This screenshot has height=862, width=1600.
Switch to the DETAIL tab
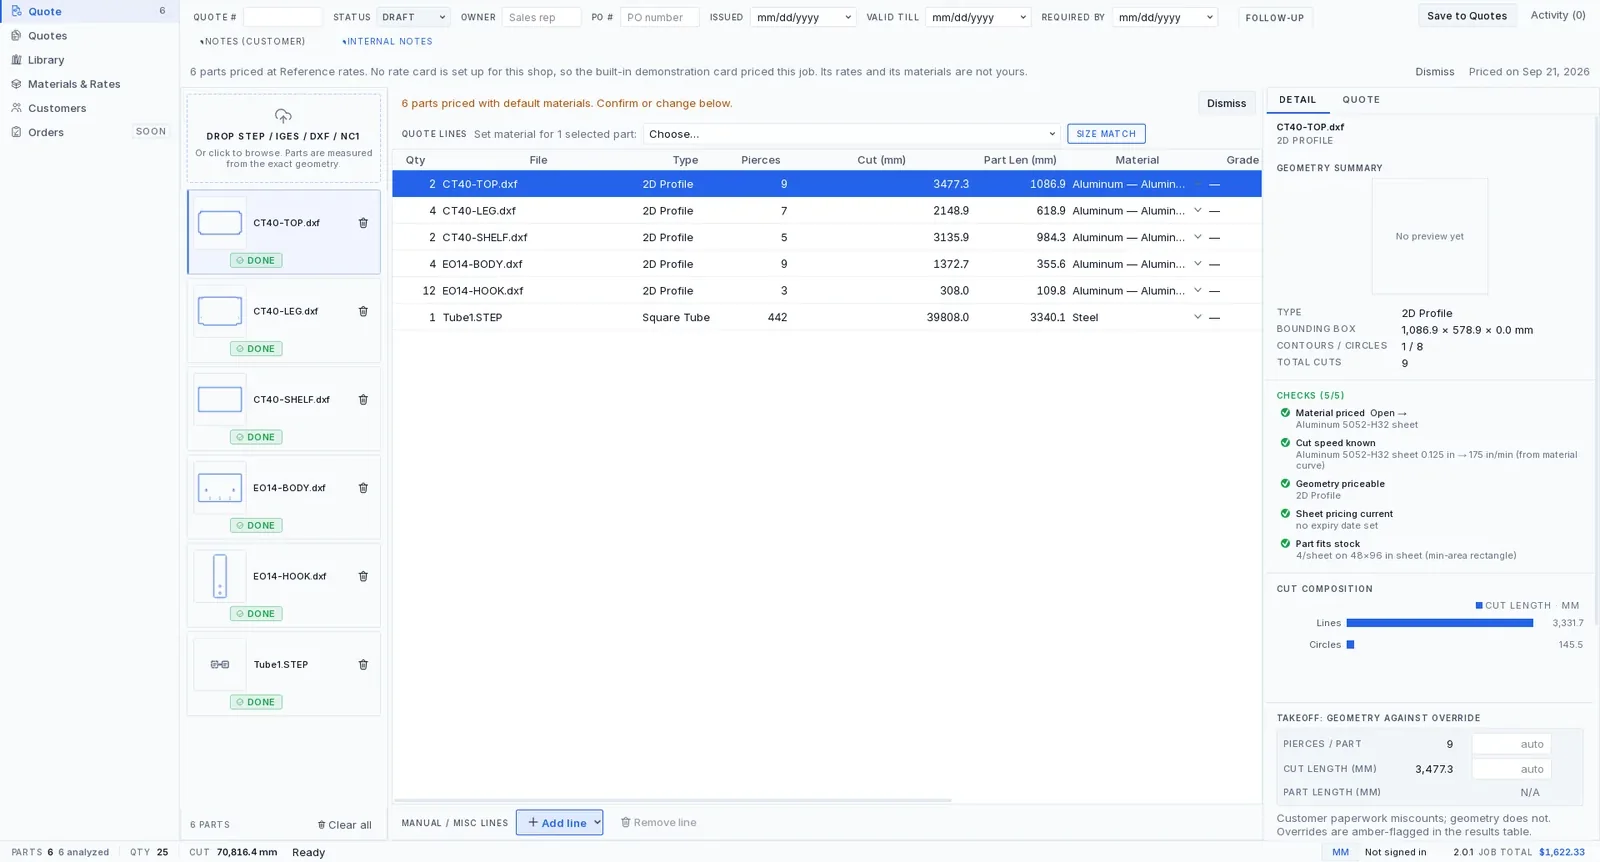(x=1297, y=99)
